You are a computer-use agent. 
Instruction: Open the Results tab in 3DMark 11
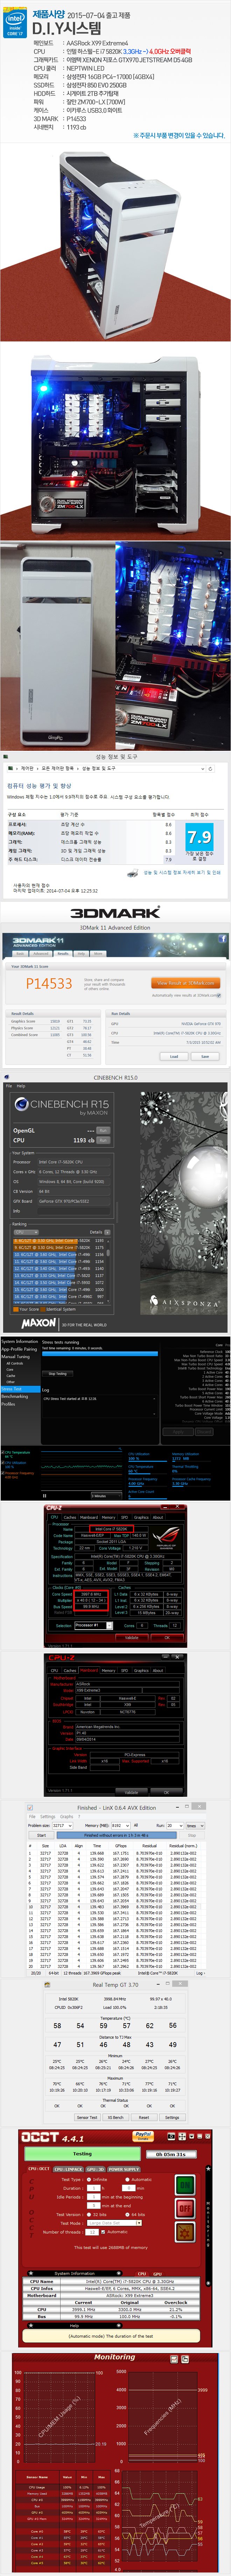point(63,954)
